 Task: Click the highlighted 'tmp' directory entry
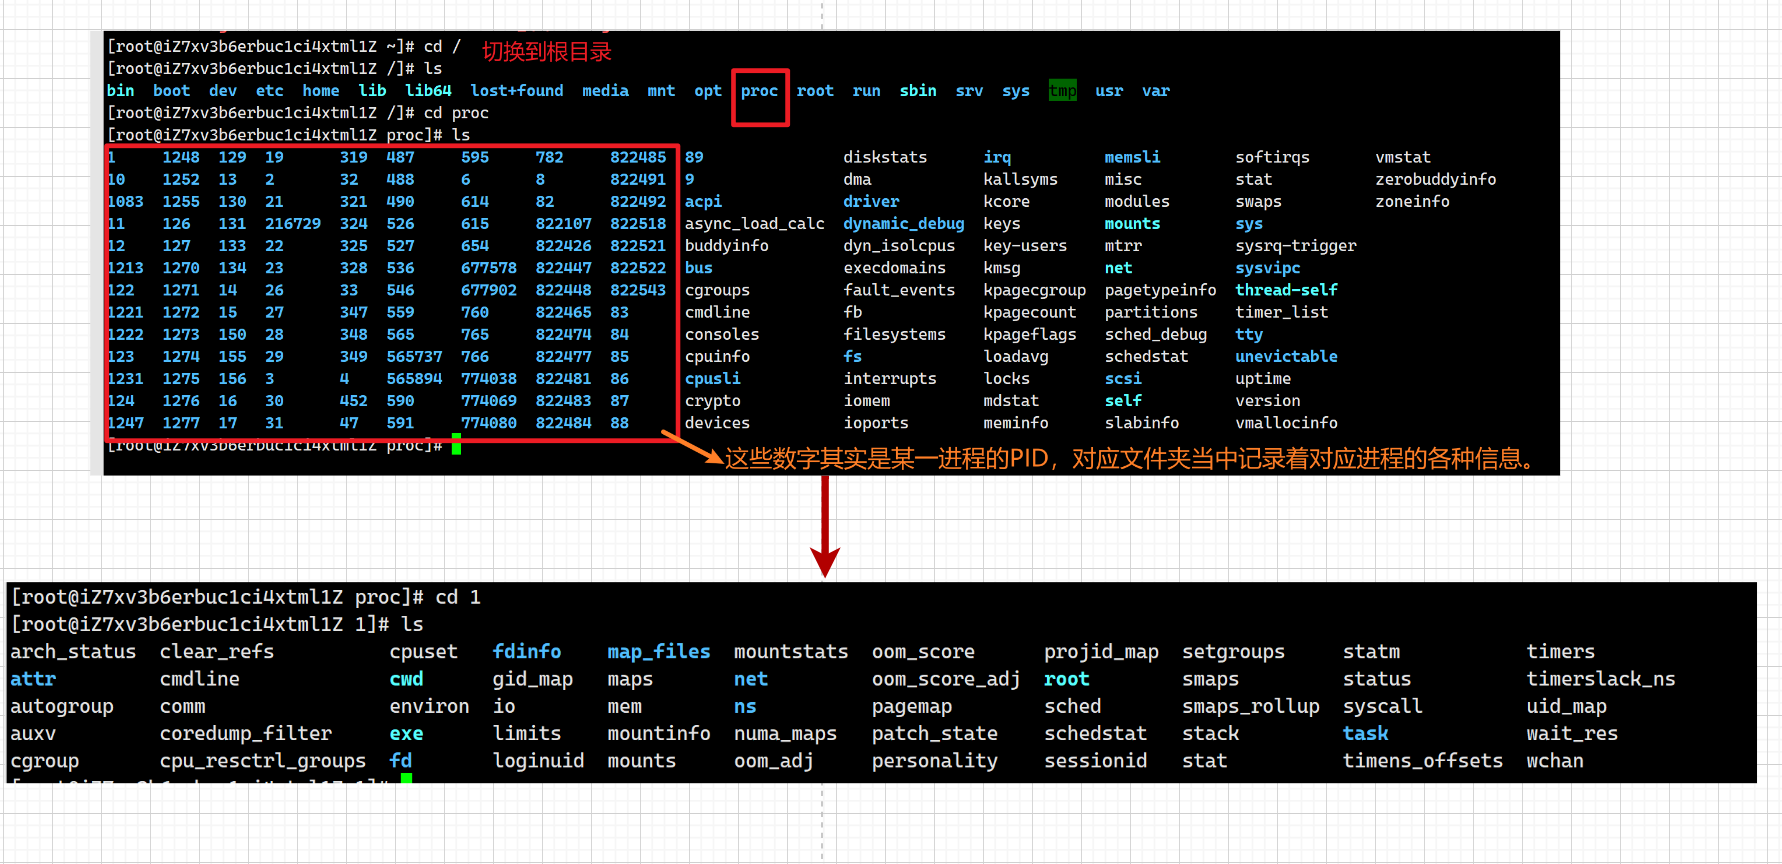point(1062,91)
